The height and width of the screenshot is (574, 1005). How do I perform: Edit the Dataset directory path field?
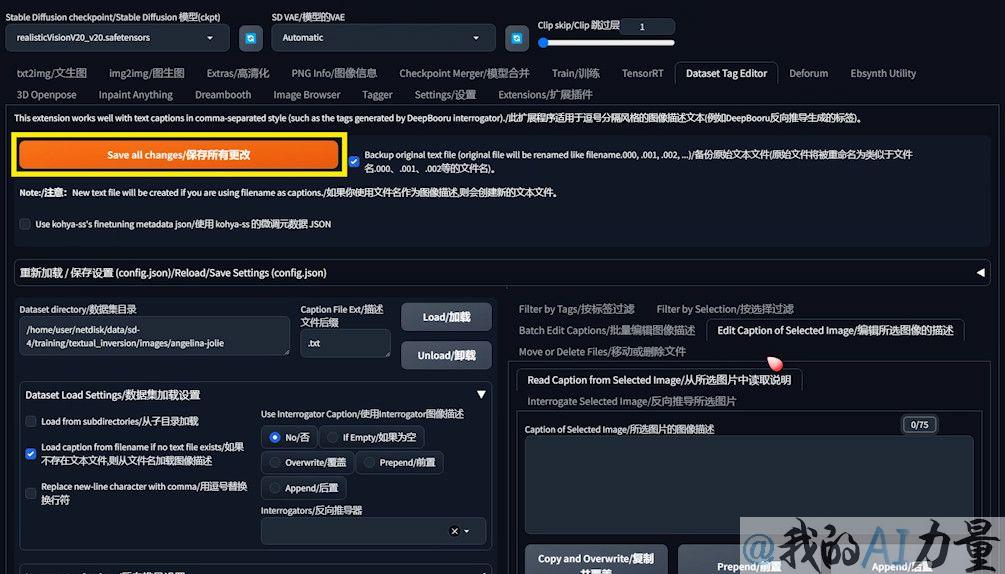(154, 336)
